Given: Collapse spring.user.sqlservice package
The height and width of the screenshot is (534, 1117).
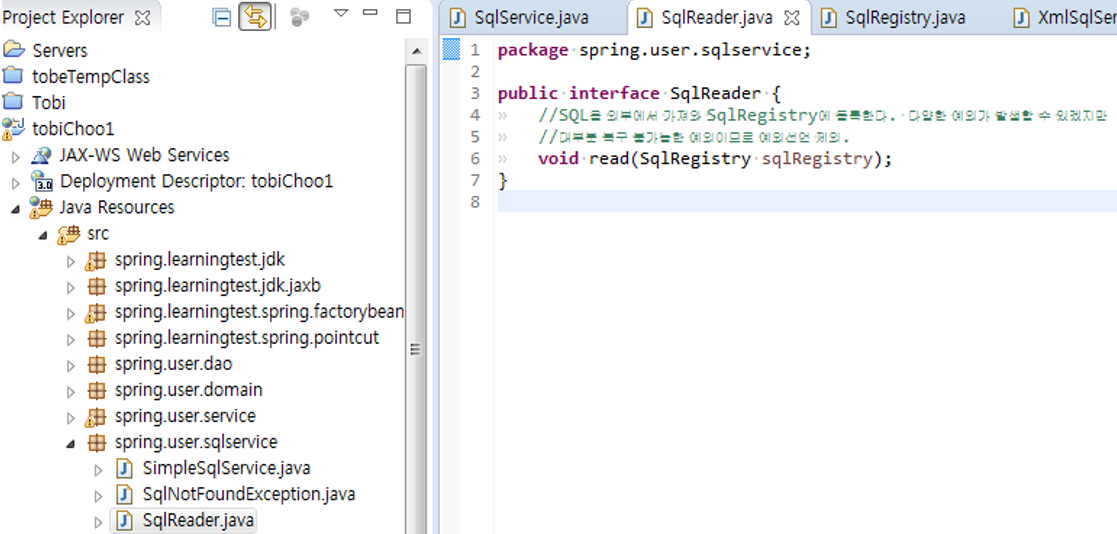Looking at the screenshot, I should [71, 444].
